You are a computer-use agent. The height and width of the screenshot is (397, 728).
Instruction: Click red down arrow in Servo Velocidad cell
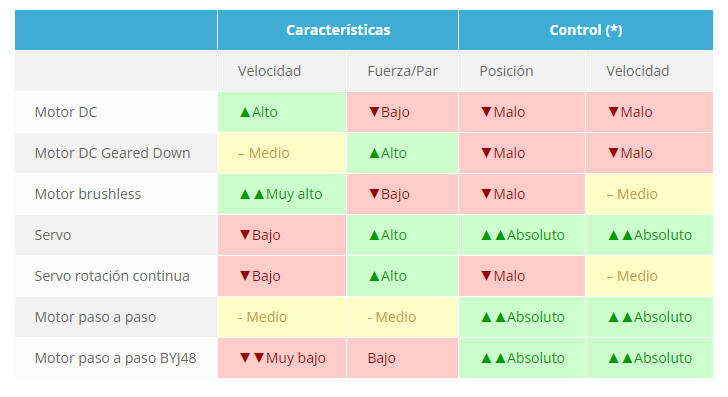[x=245, y=235]
